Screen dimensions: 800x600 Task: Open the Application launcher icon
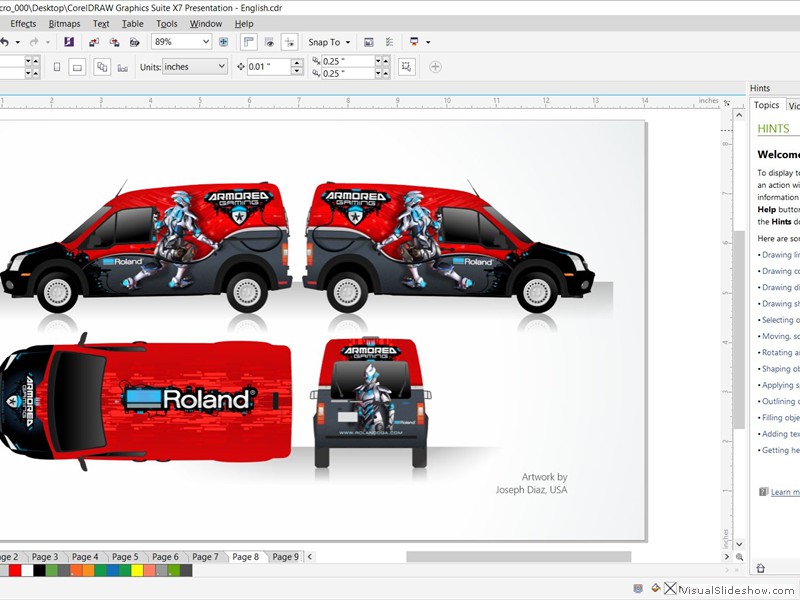pos(414,42)
